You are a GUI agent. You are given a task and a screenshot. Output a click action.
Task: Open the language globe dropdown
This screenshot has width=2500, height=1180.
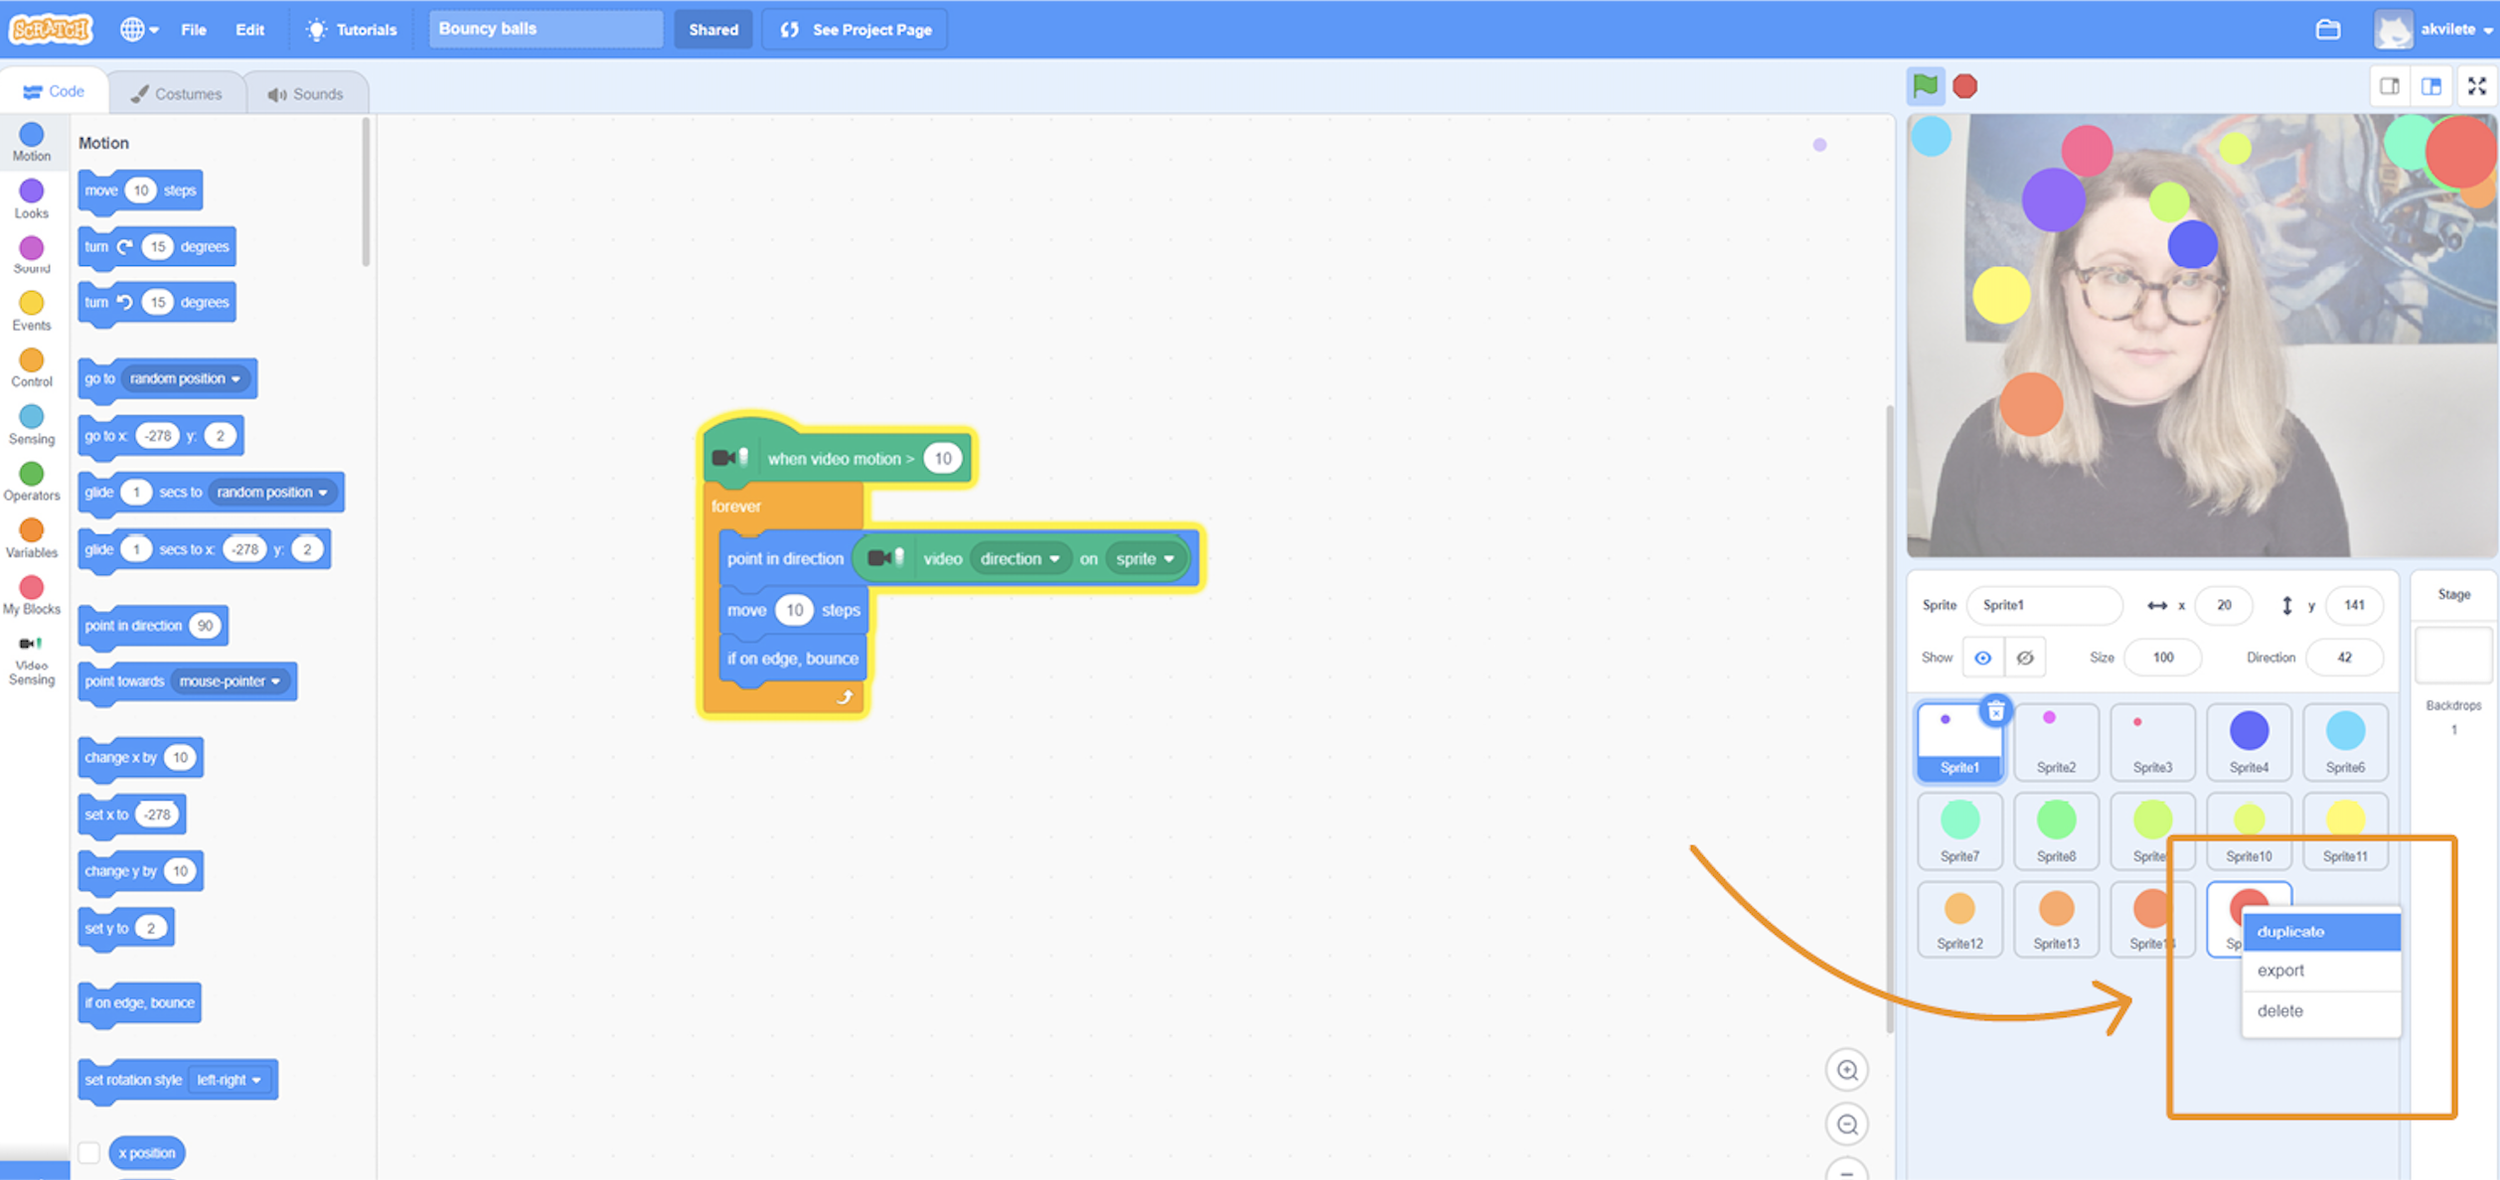tap(139, 29)
